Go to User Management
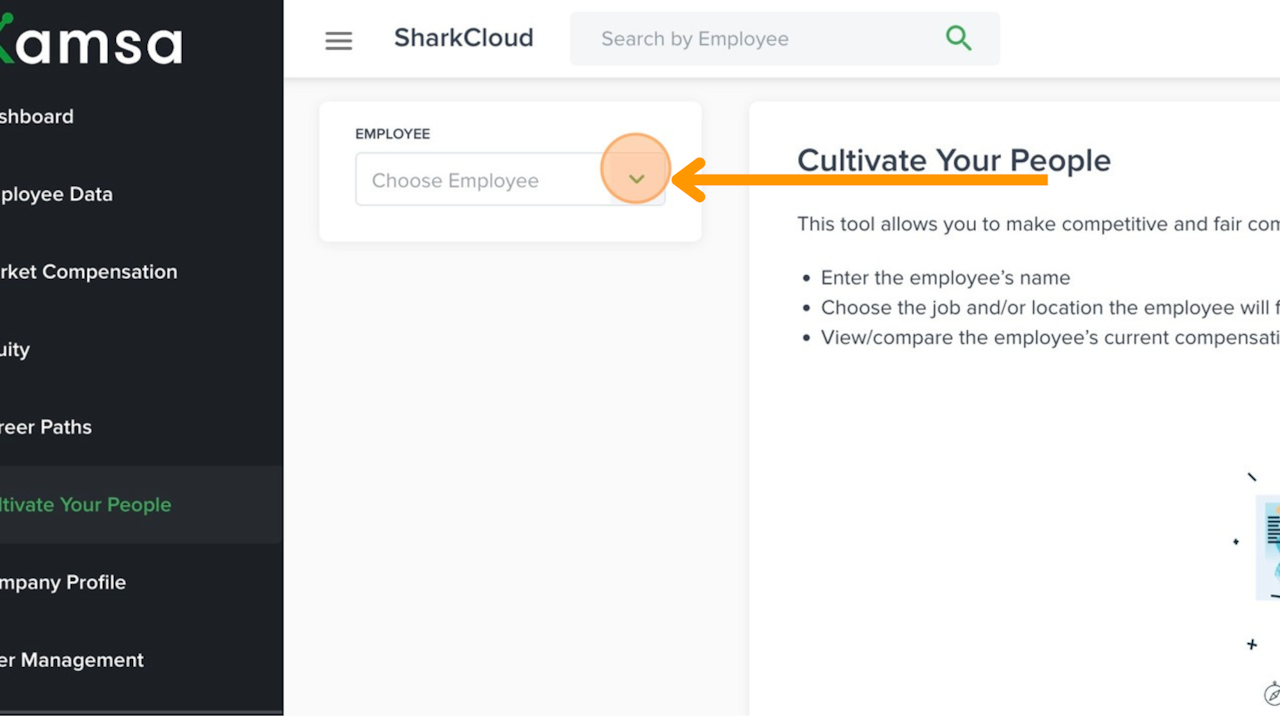The width and height of the screenshot is (1280, 716). pyautogui.click(x=72, y=660)
